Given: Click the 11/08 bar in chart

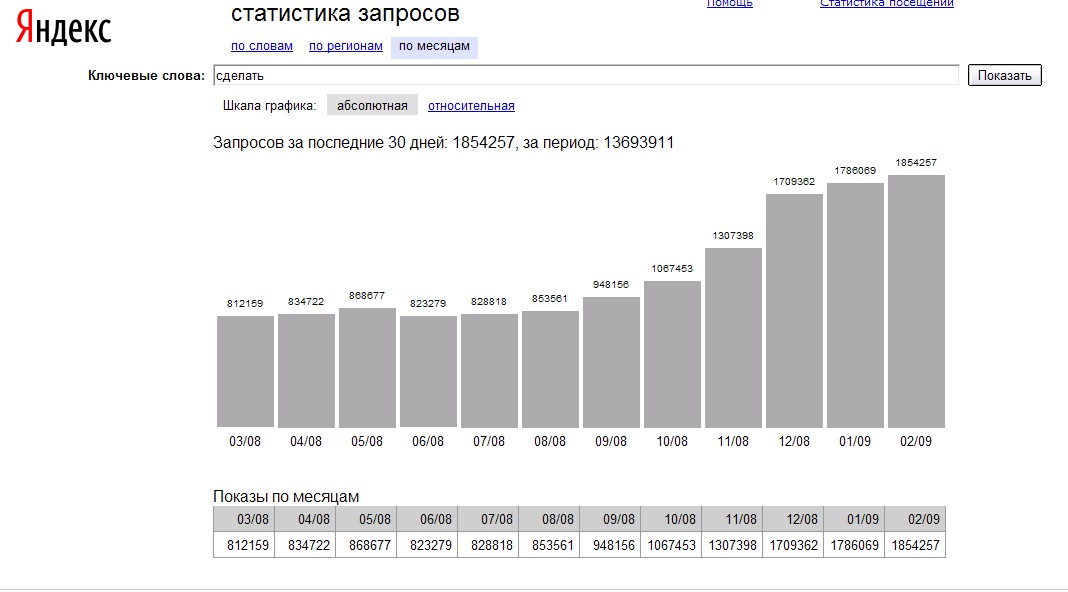Looking at the screenshot, I should click(x=733, y=337).
